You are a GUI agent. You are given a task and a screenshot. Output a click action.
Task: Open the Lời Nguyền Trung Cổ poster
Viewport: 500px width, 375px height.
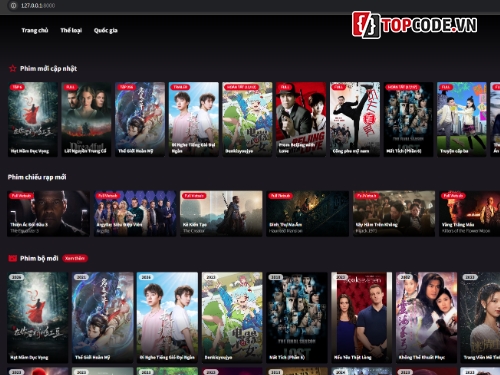point(86,119)
